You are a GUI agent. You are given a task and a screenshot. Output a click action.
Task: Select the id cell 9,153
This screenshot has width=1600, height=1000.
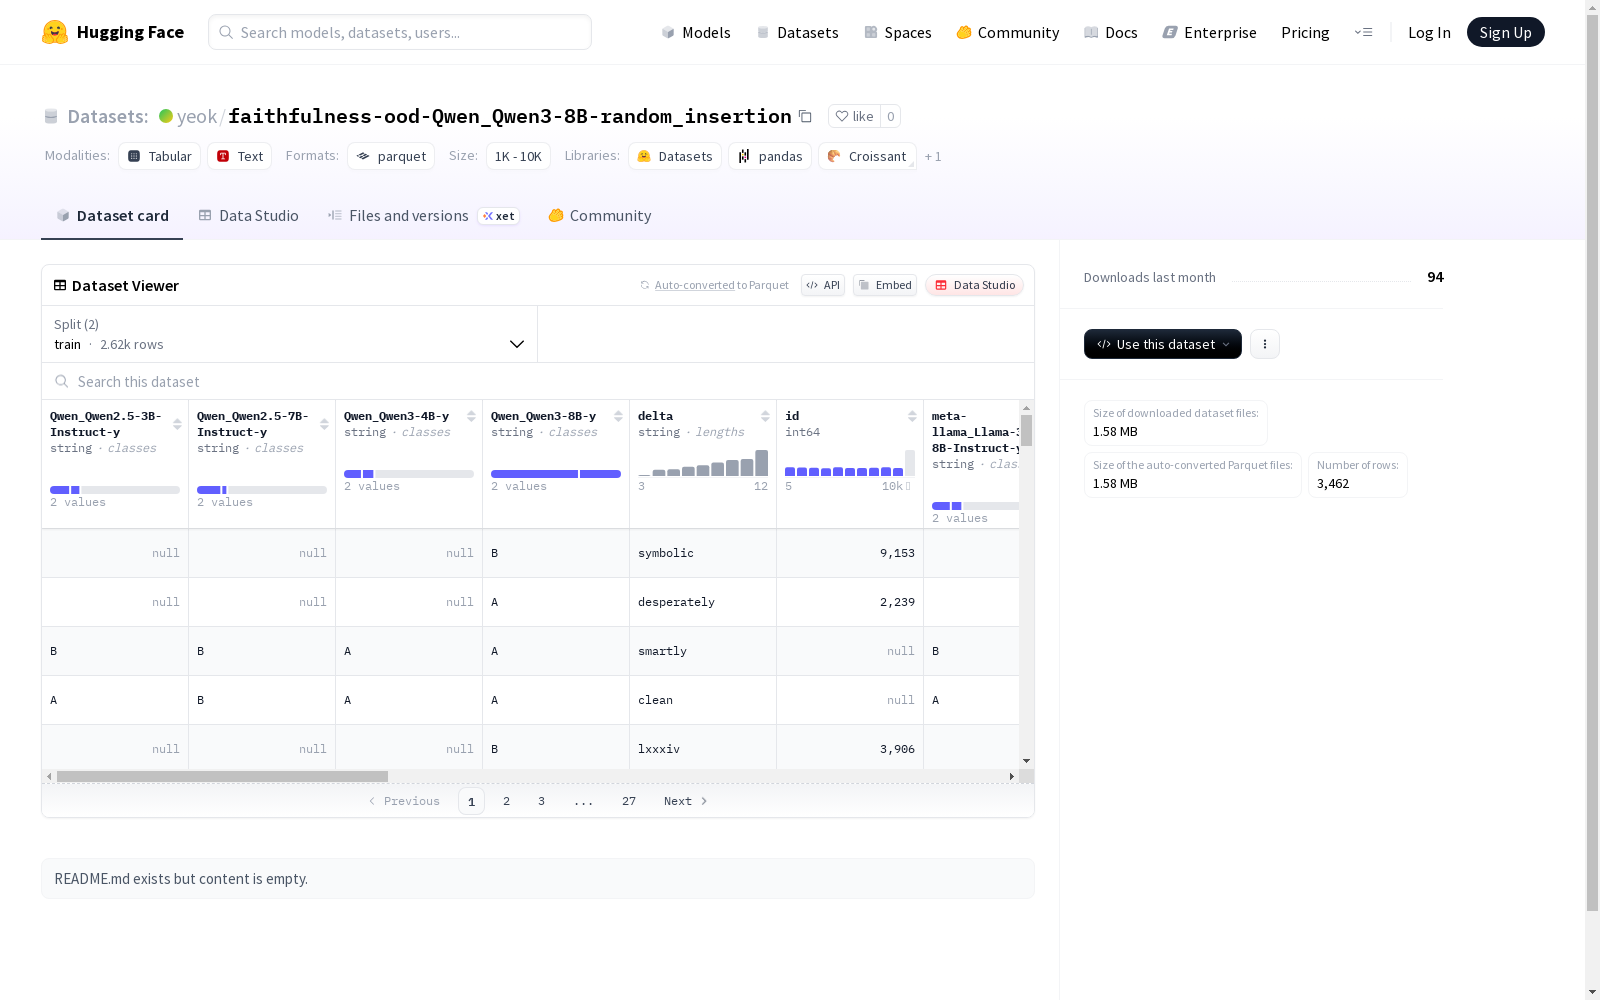pyautogui.click(x=850, y=553)
